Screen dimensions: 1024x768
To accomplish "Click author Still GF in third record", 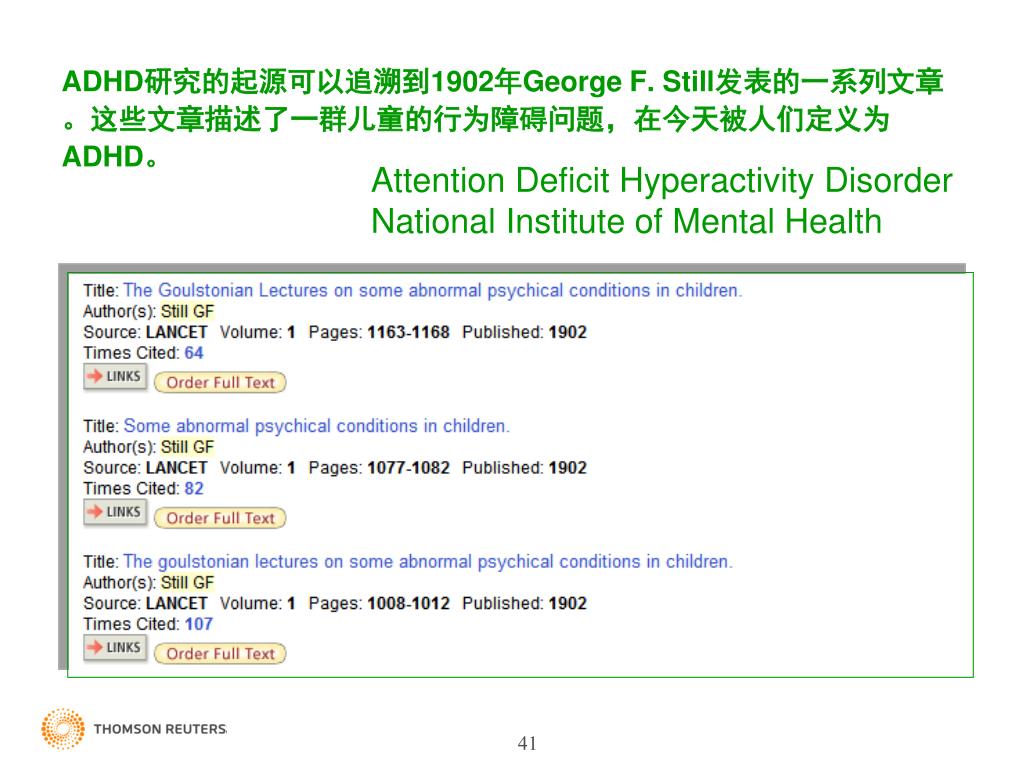I will pos(187,583).
